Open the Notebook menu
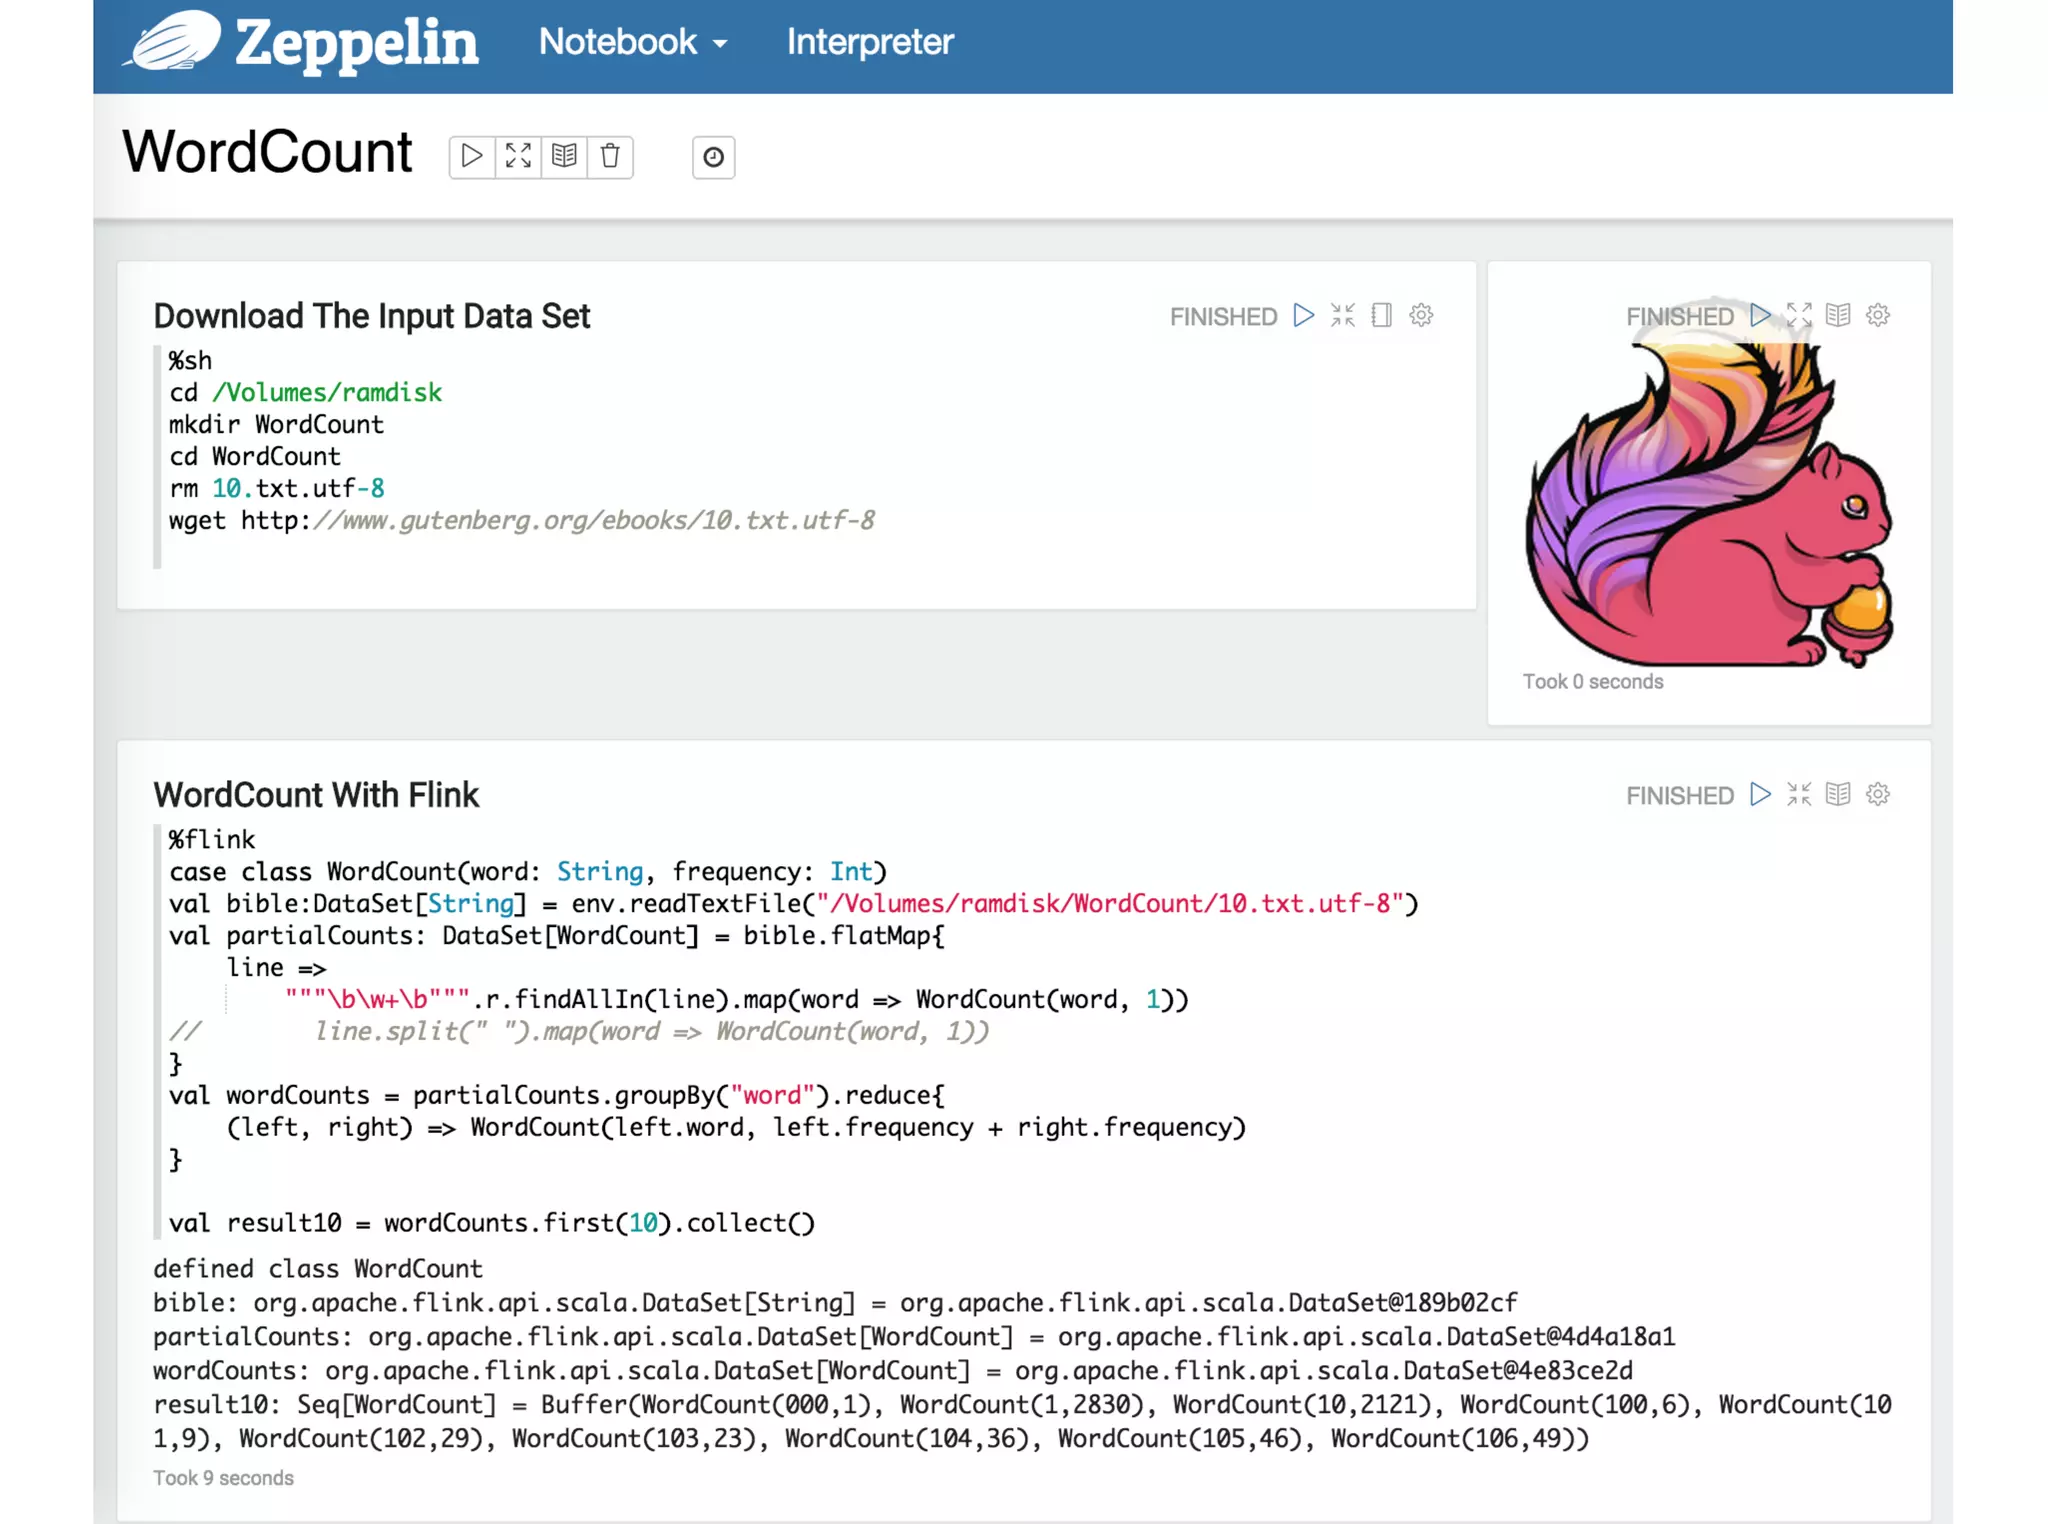The height and width of the screenshot is (1524, 2048). pyautogui.click(x=632, y=42)
